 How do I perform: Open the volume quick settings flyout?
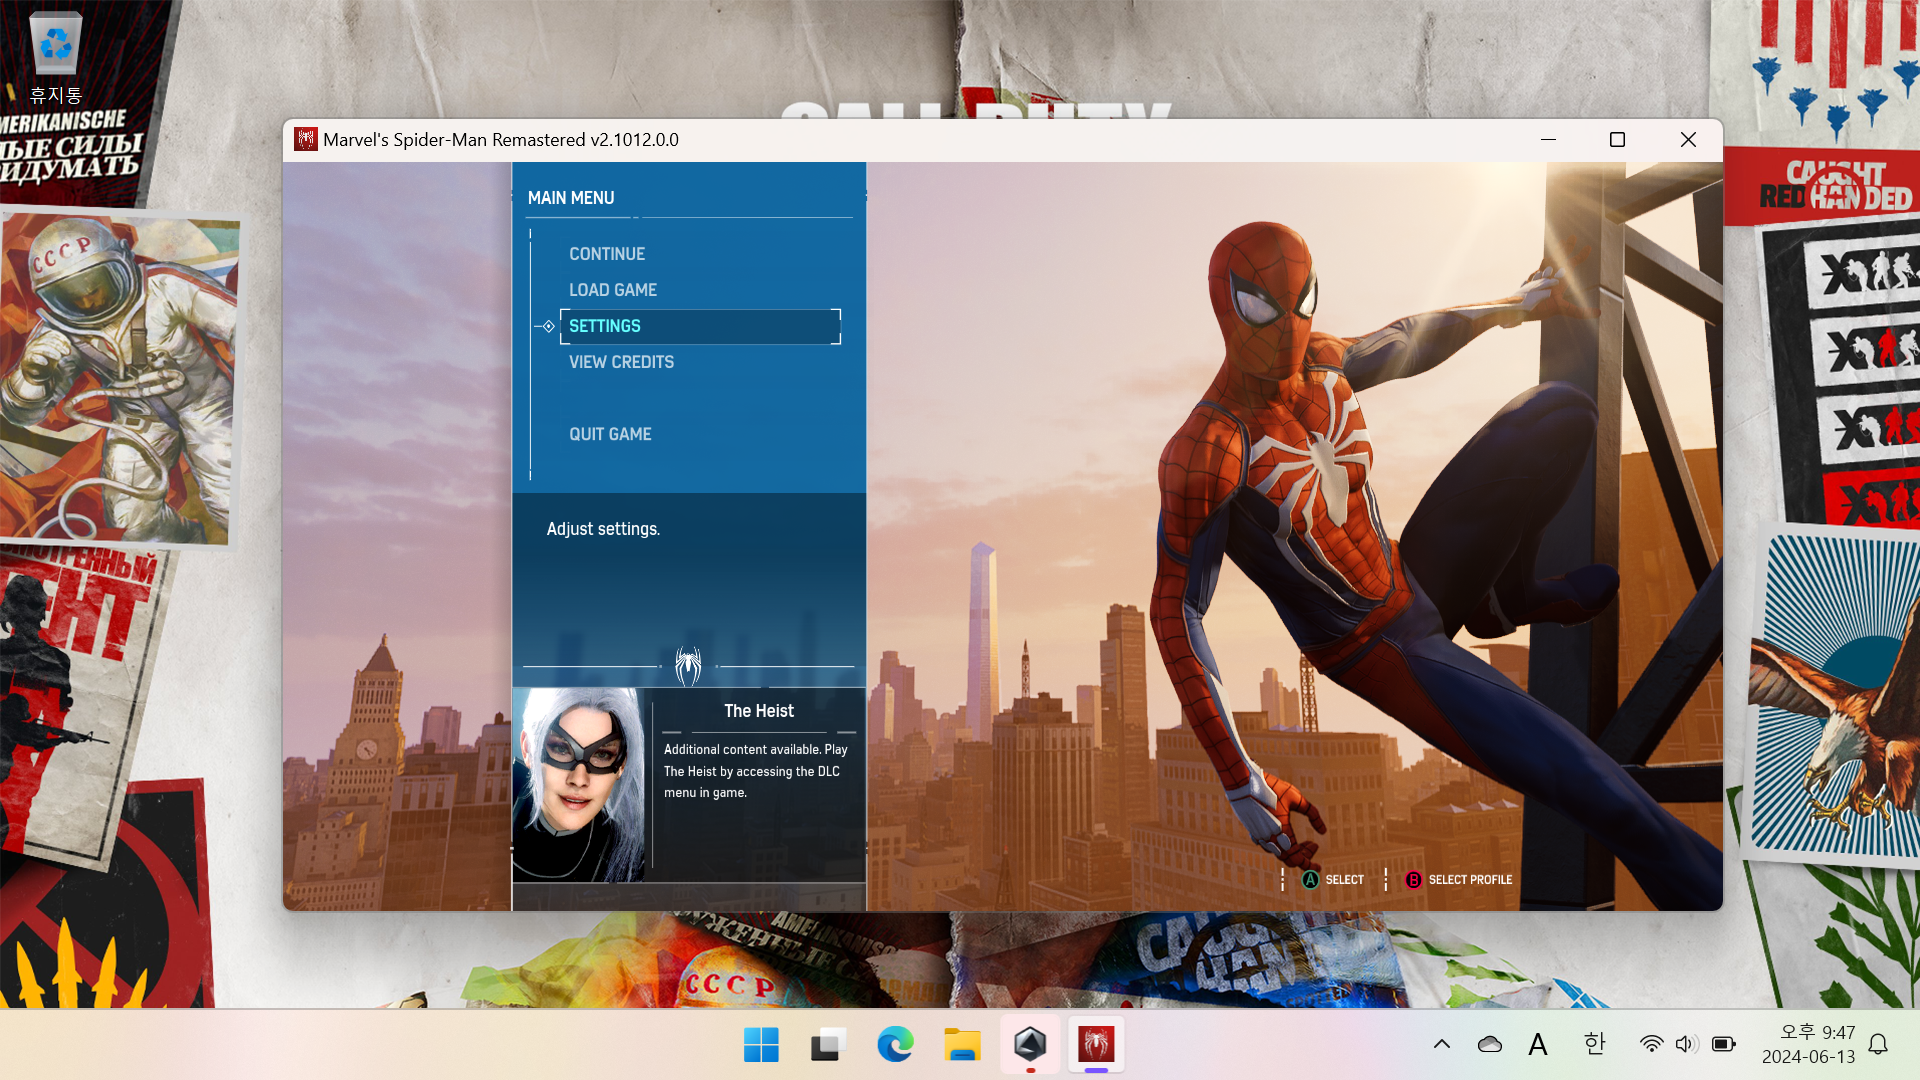coord(1686,1045)
